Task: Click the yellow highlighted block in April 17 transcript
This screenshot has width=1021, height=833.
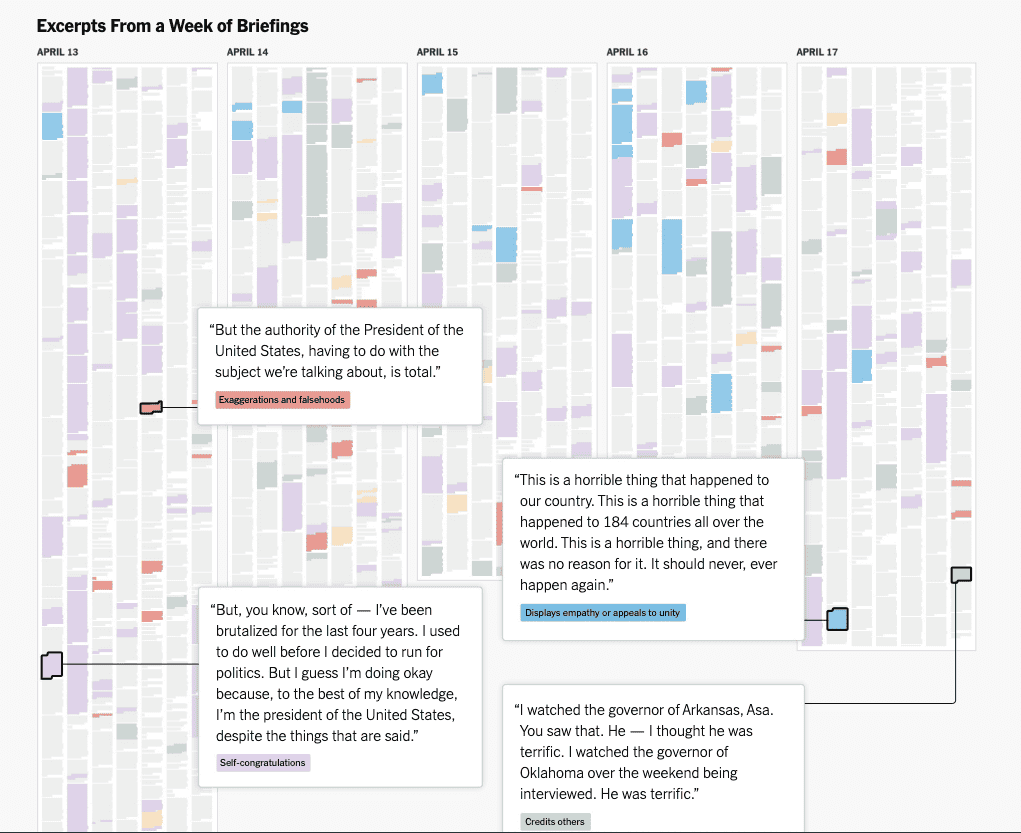Action: (x=837, y=119)
